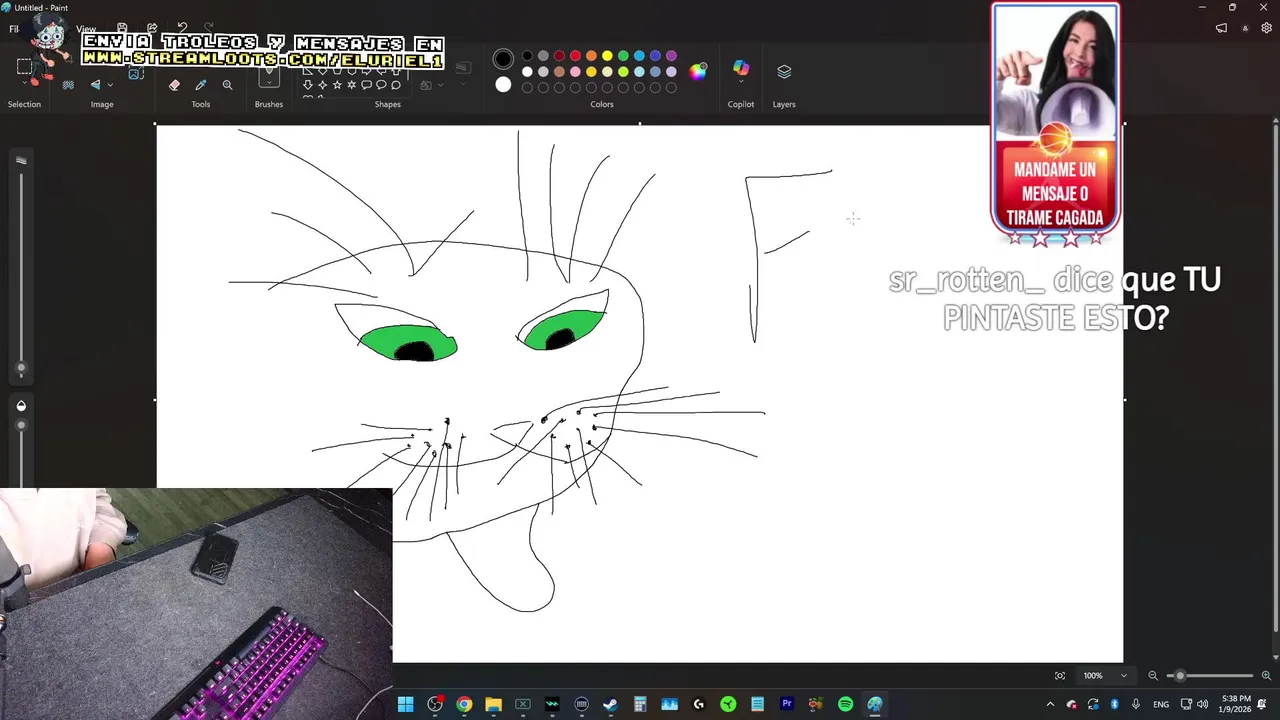Image resolution: width=1280 pixels, height=720 pixels.
Task: Open the File menu
Action: point(14,29)
